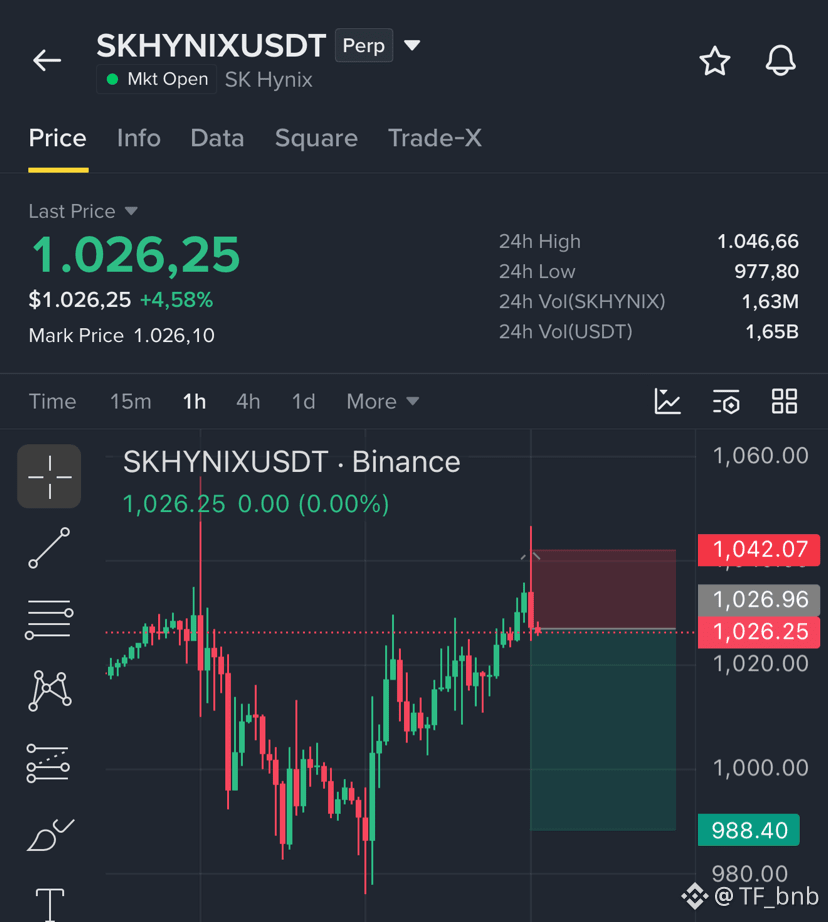Screen dimensions: 828x922
Task: Click the 988.40 take-profit price label
Action: coord(749,830)
